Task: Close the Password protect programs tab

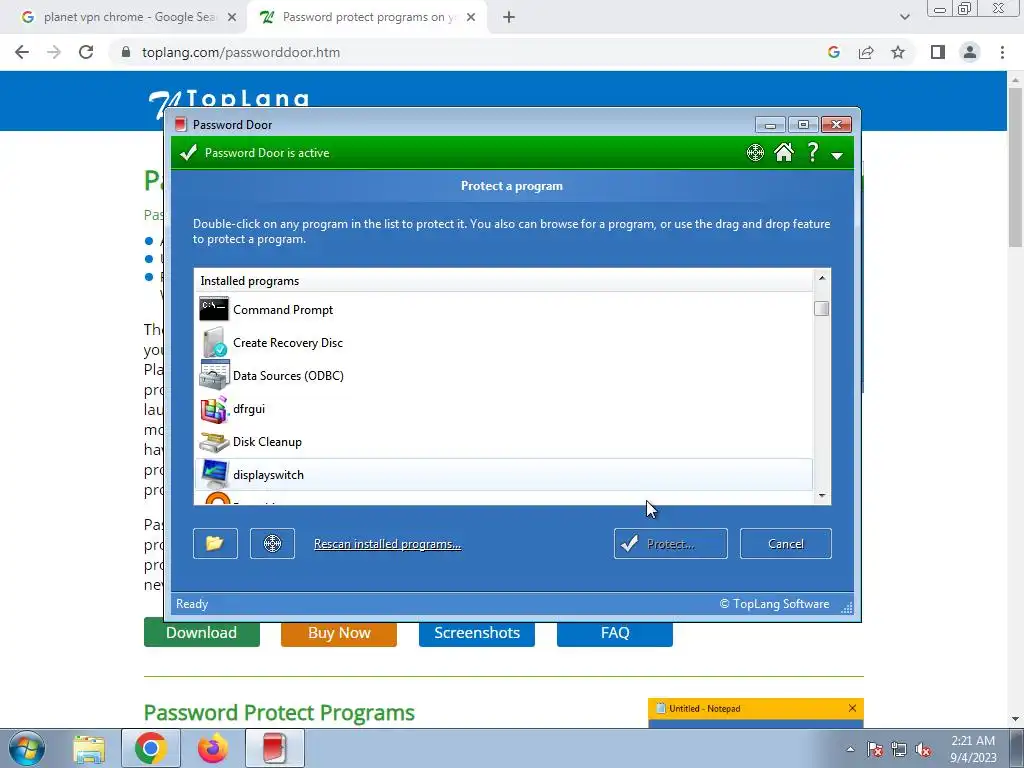Action: click(471, 18)
